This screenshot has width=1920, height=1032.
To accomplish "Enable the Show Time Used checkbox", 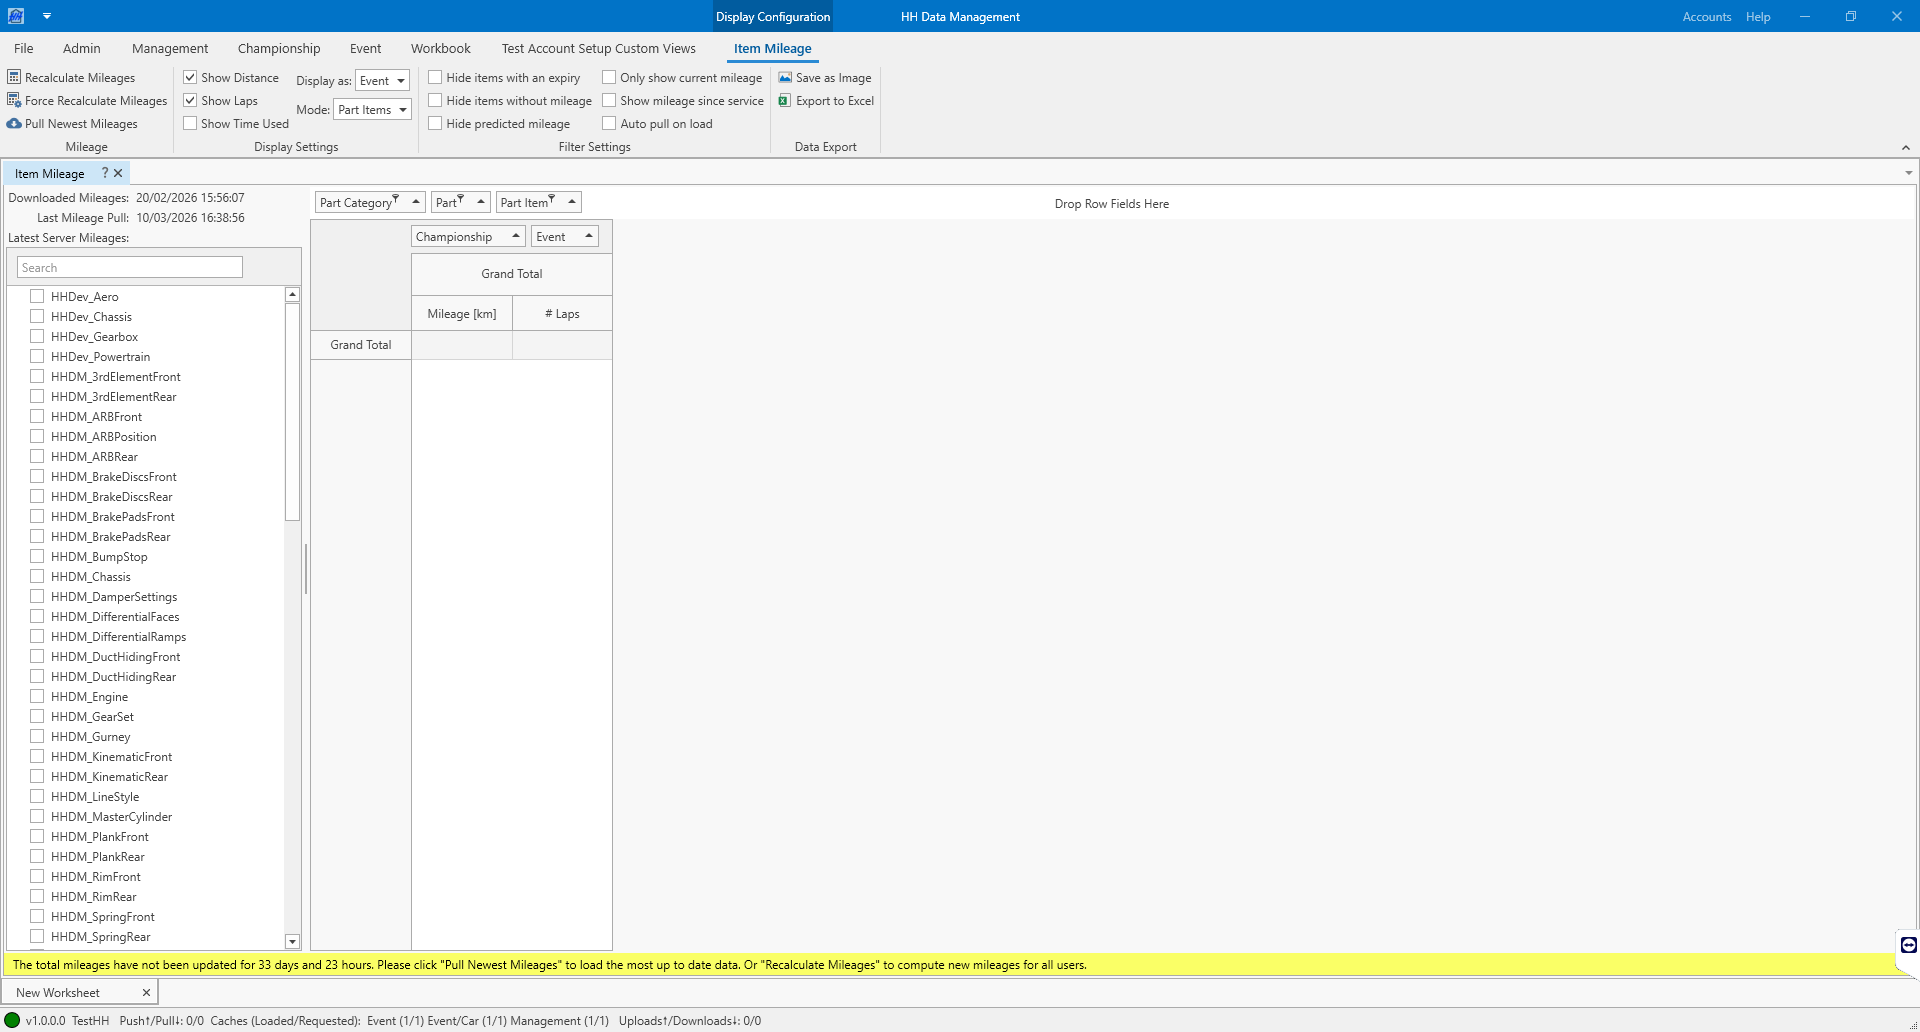I will coord(190,124).
